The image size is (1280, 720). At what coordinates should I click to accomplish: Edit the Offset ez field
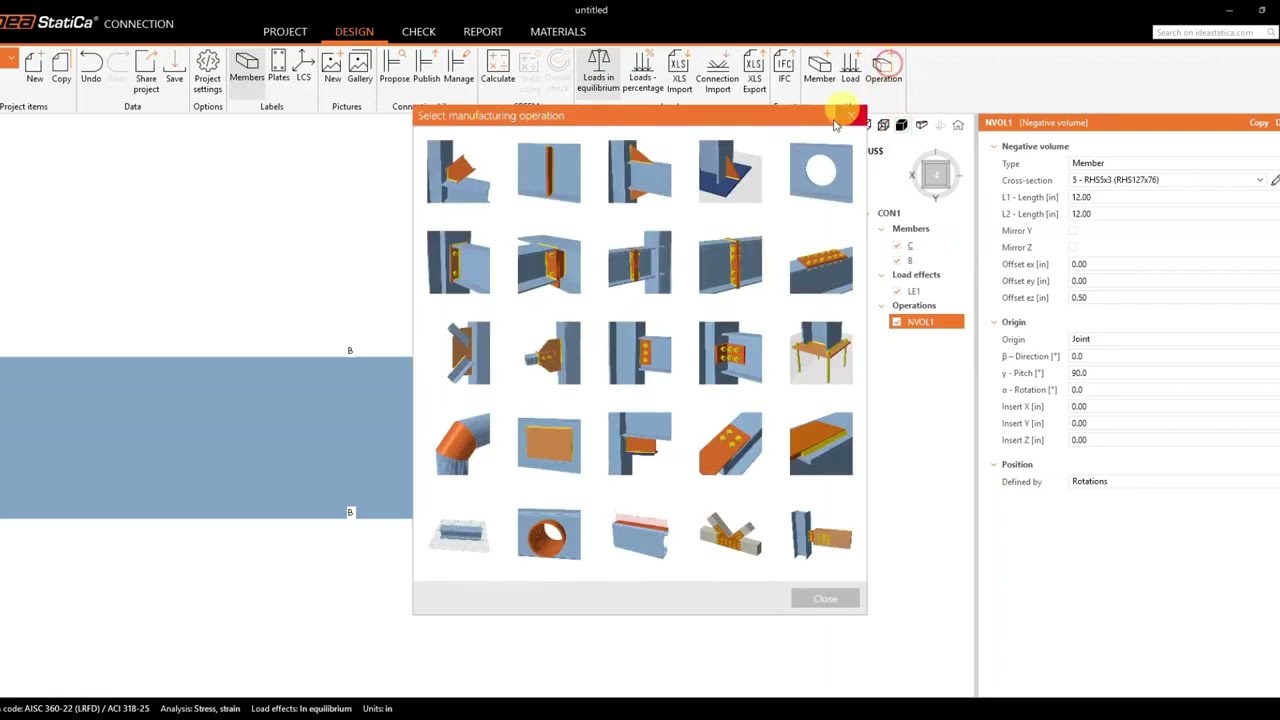[1173, 298]
